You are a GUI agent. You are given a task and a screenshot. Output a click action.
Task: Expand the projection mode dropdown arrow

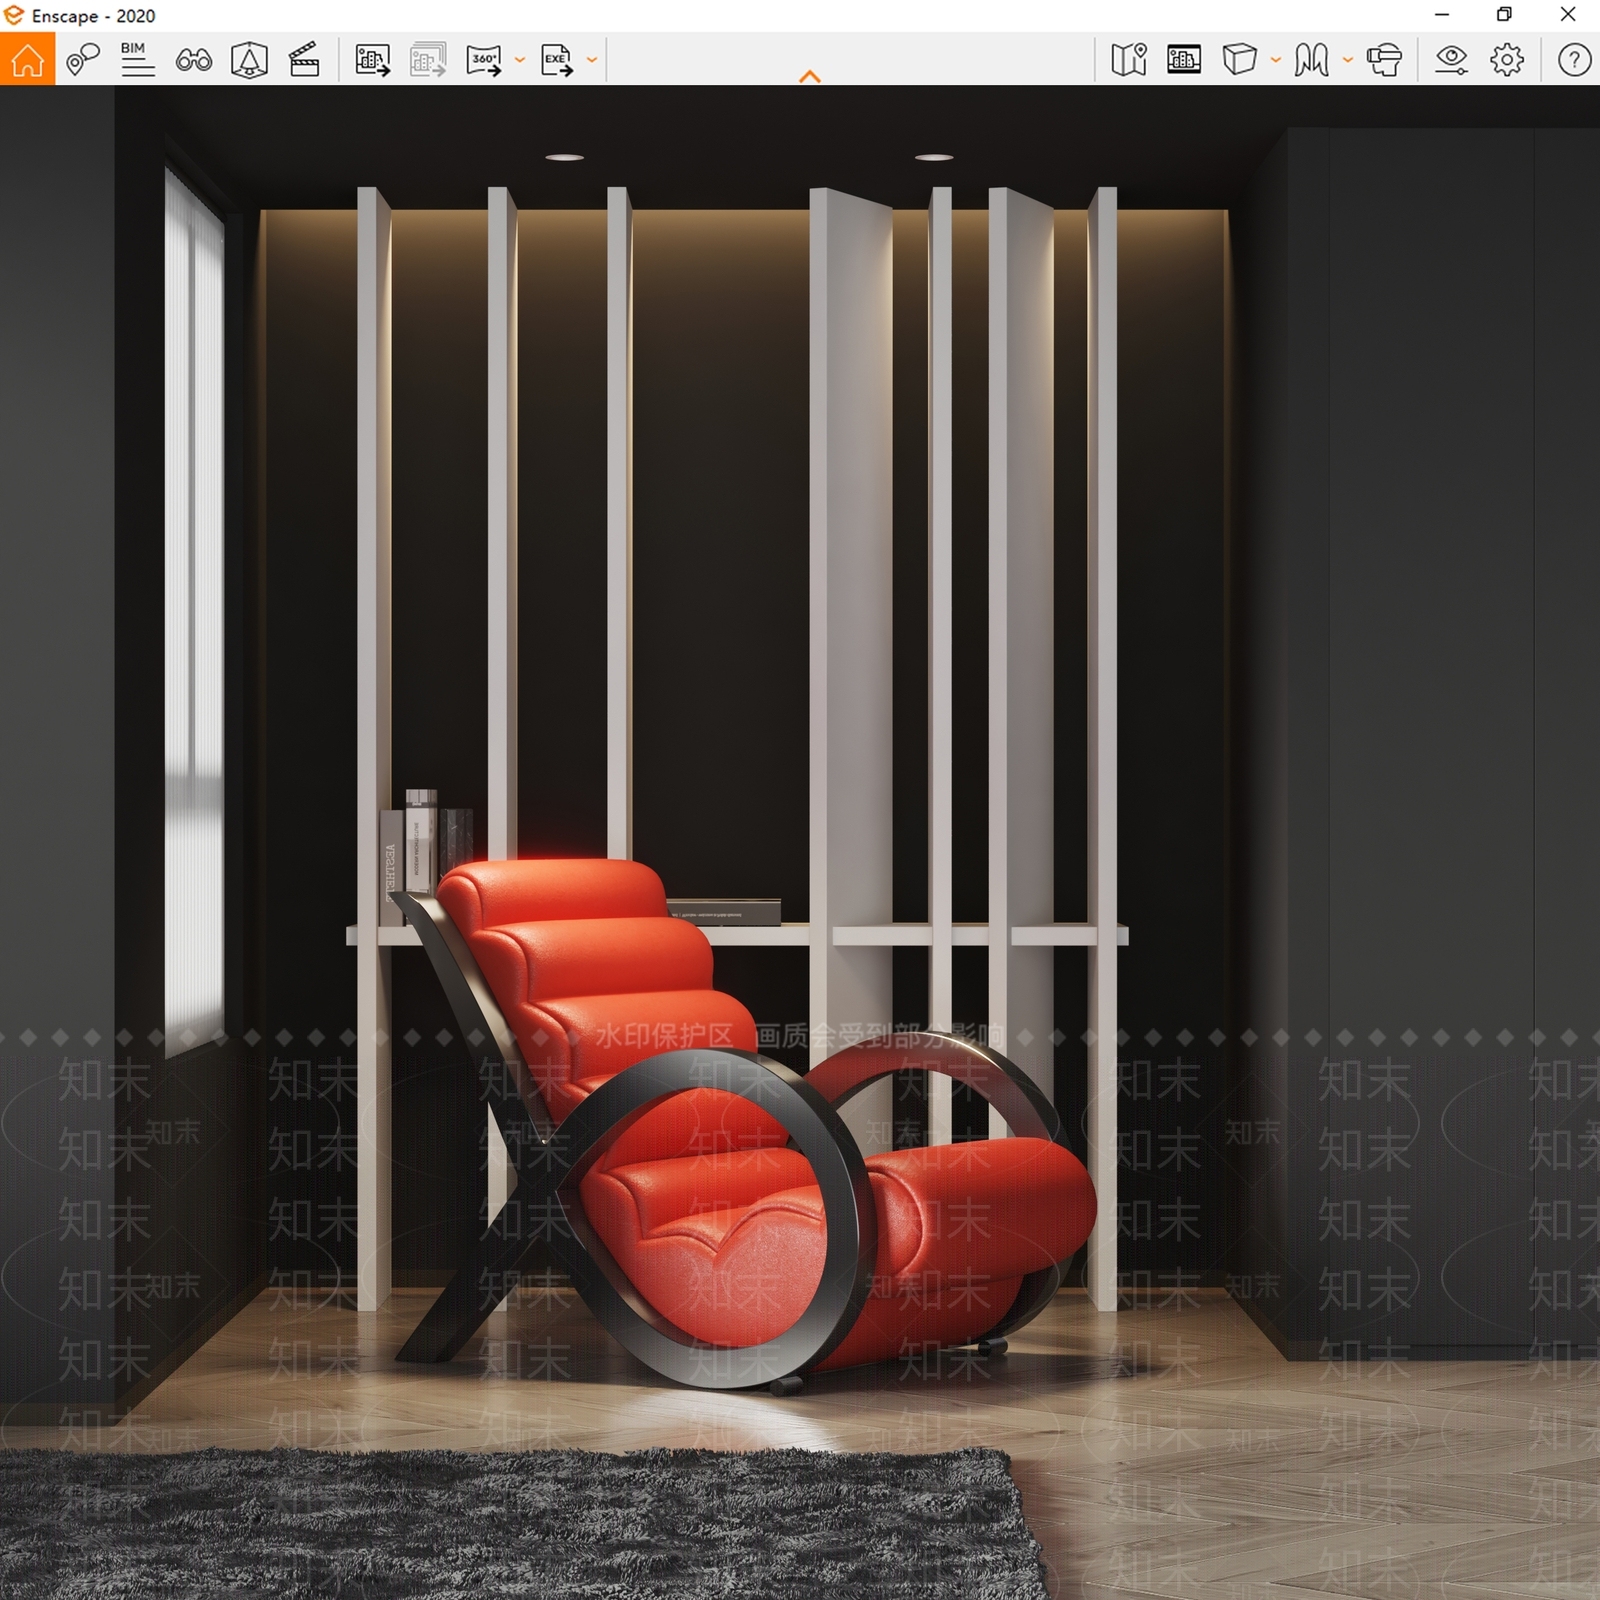pyautogui.click(x=1275, y=60)
